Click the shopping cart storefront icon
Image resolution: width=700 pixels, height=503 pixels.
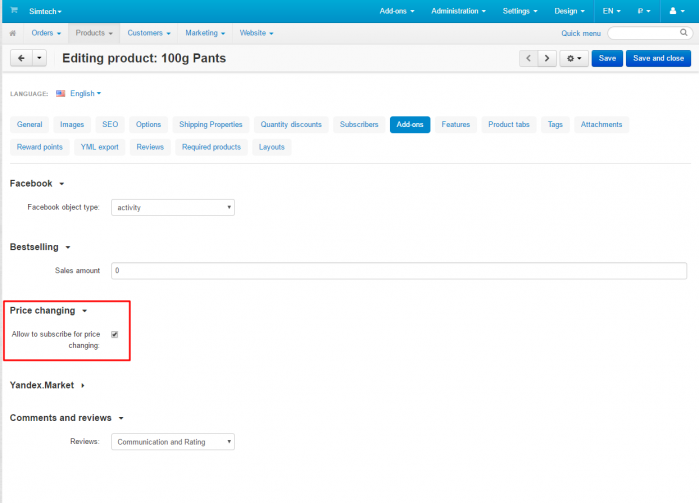(14, 10)
